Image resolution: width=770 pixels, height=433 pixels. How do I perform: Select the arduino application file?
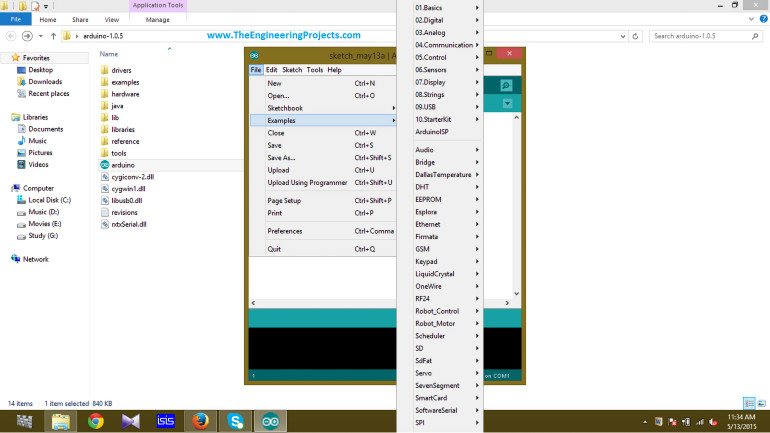(x=125, y=164)
